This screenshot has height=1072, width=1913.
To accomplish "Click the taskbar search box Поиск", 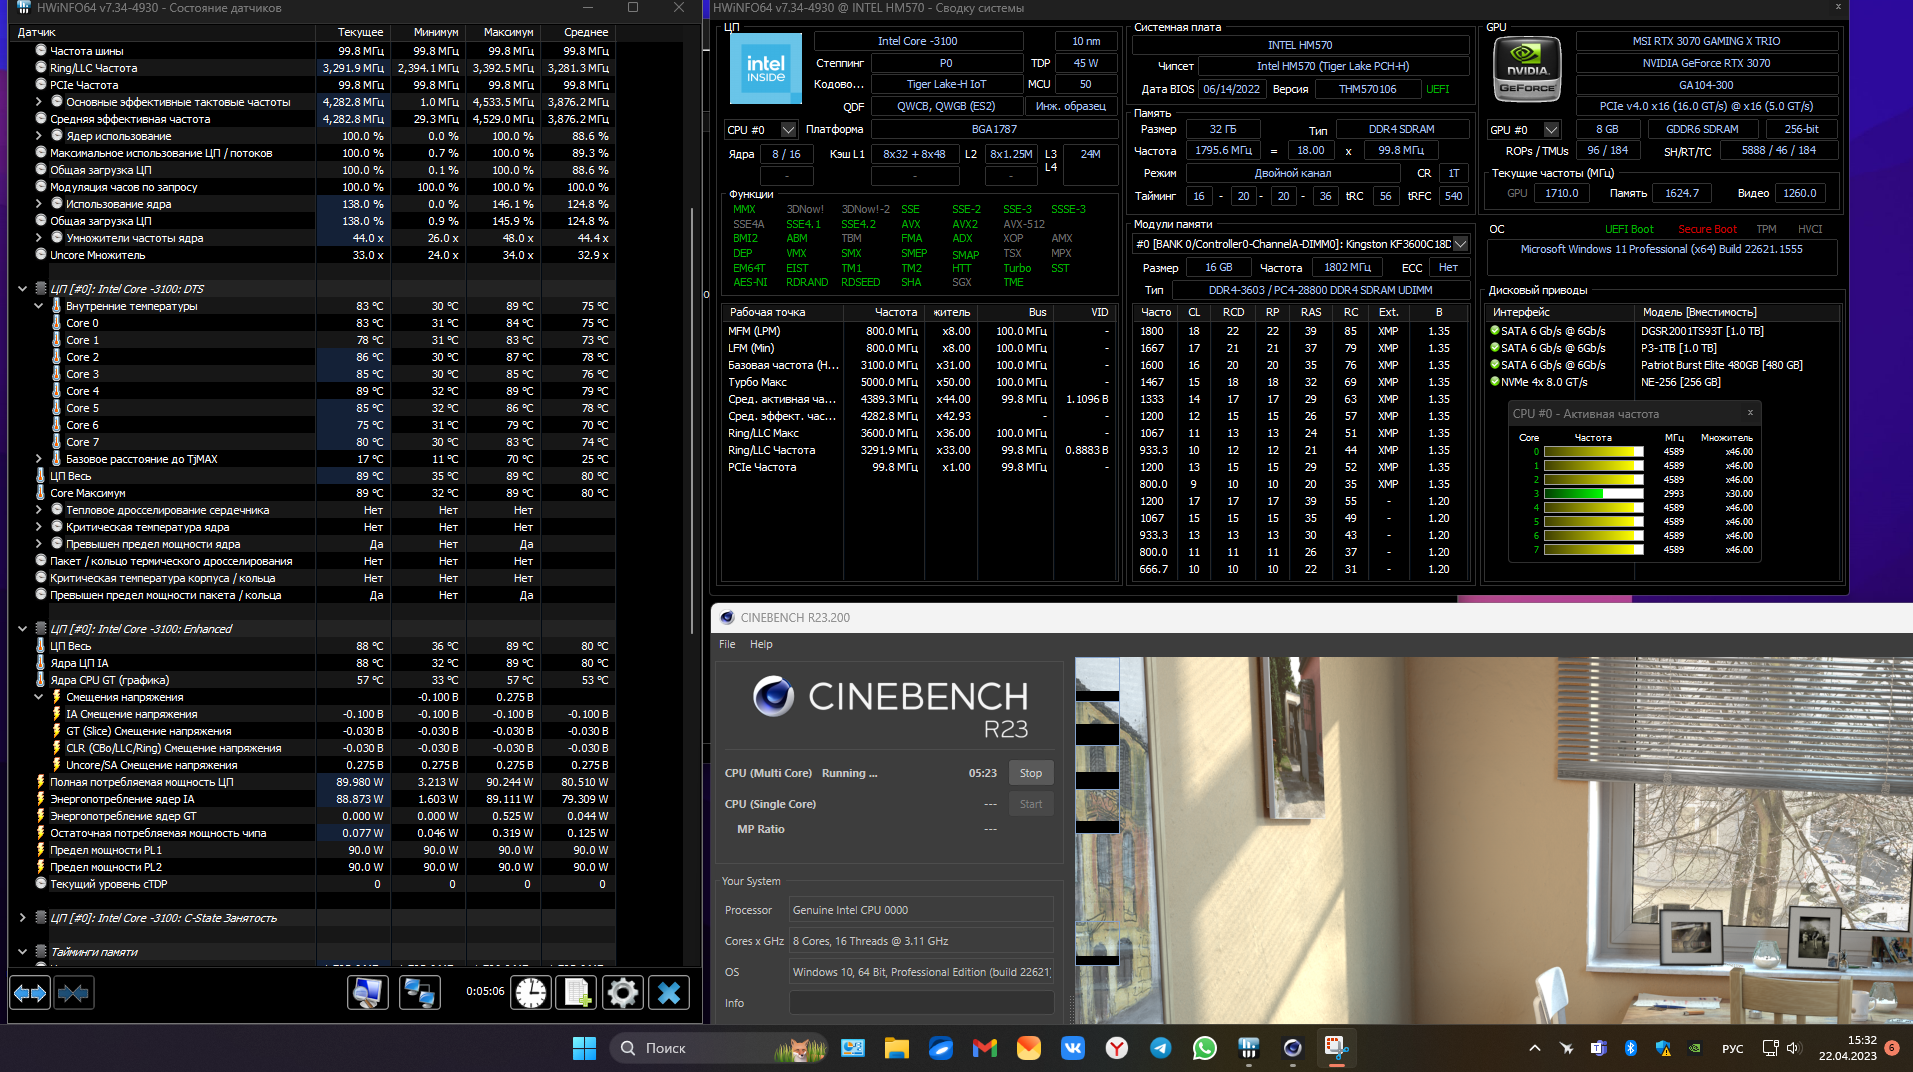I will pos(718,1048).
